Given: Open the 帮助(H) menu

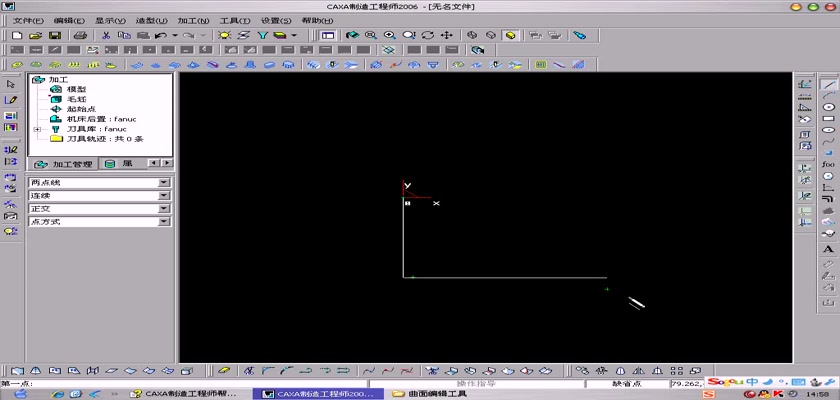Looking at the screenshot, I should coord(317,20).
